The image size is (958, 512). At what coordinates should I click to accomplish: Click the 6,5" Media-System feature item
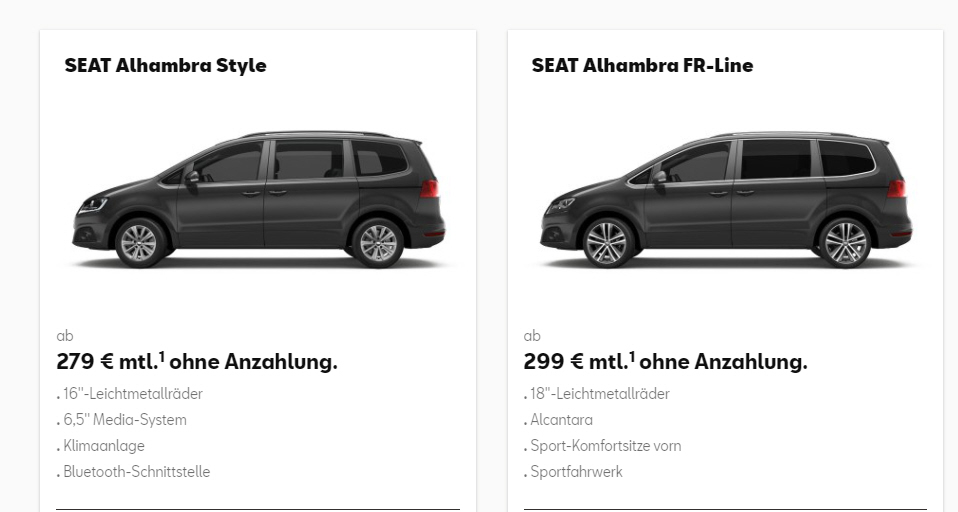pos(124,420)
